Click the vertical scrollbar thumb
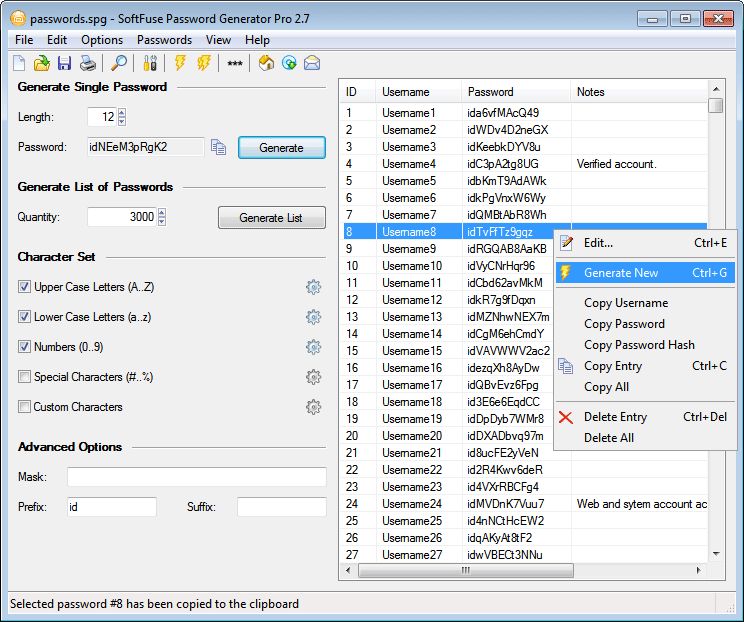Image resolution: width=744 pixels, height=622 pixels. [716, 105]
